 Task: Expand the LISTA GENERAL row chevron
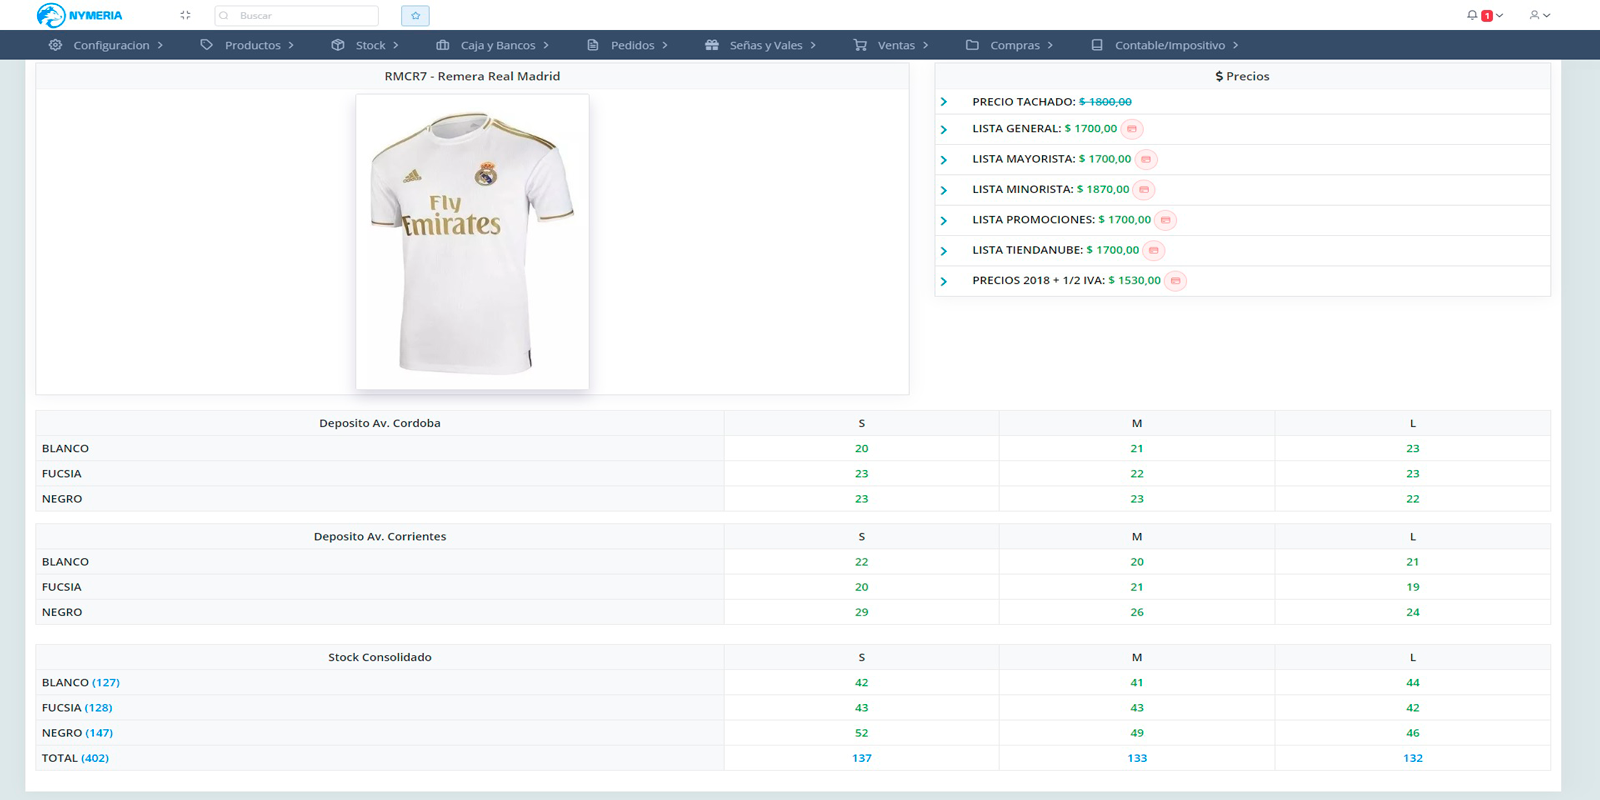tap(944, 129)
